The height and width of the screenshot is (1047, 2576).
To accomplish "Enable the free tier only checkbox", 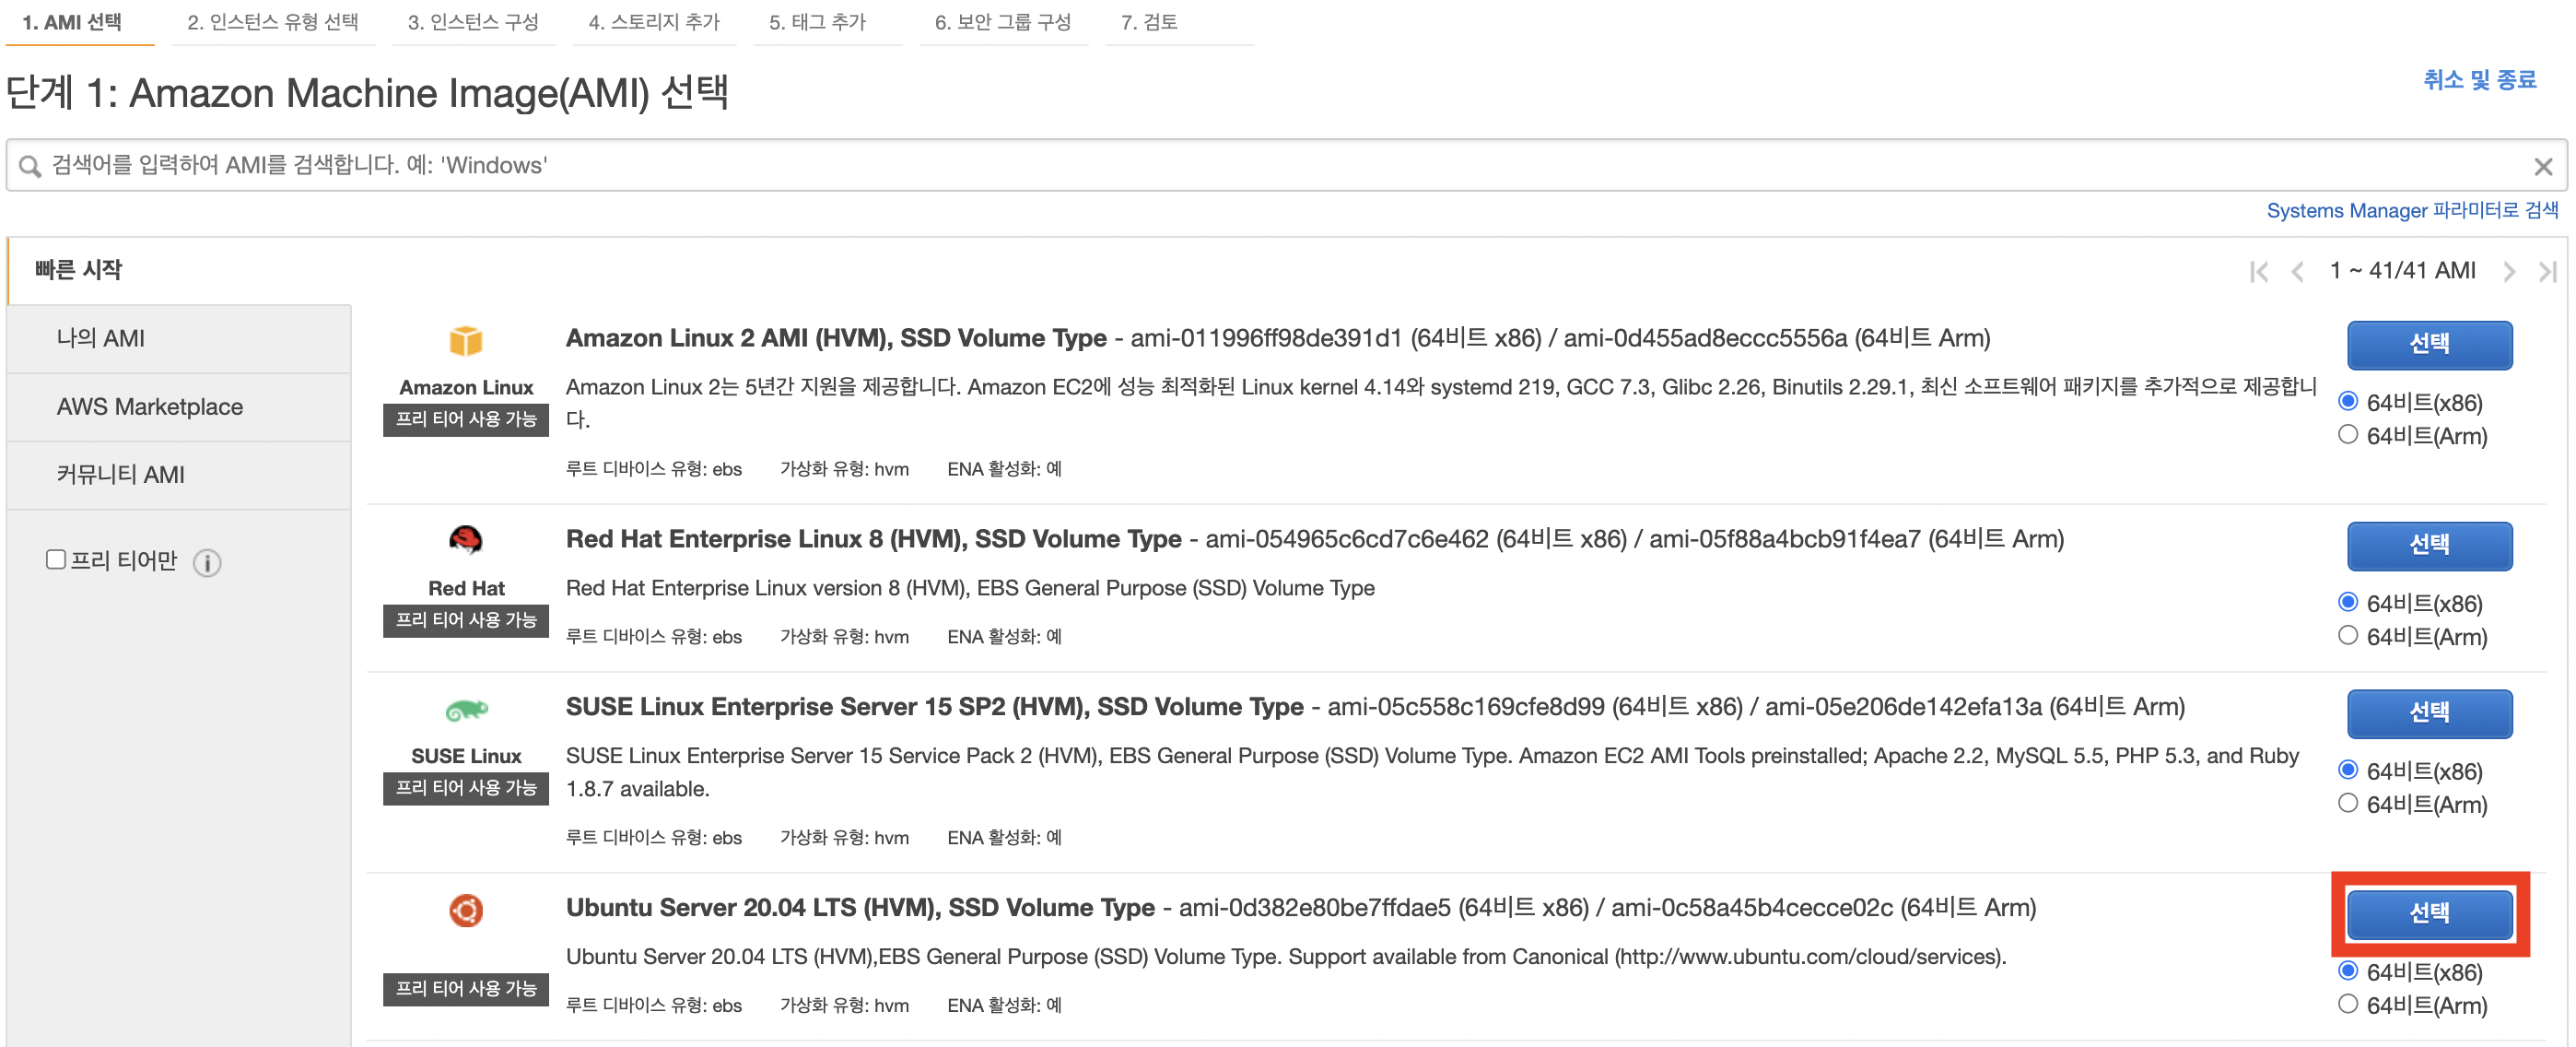I will click(56, 560).
